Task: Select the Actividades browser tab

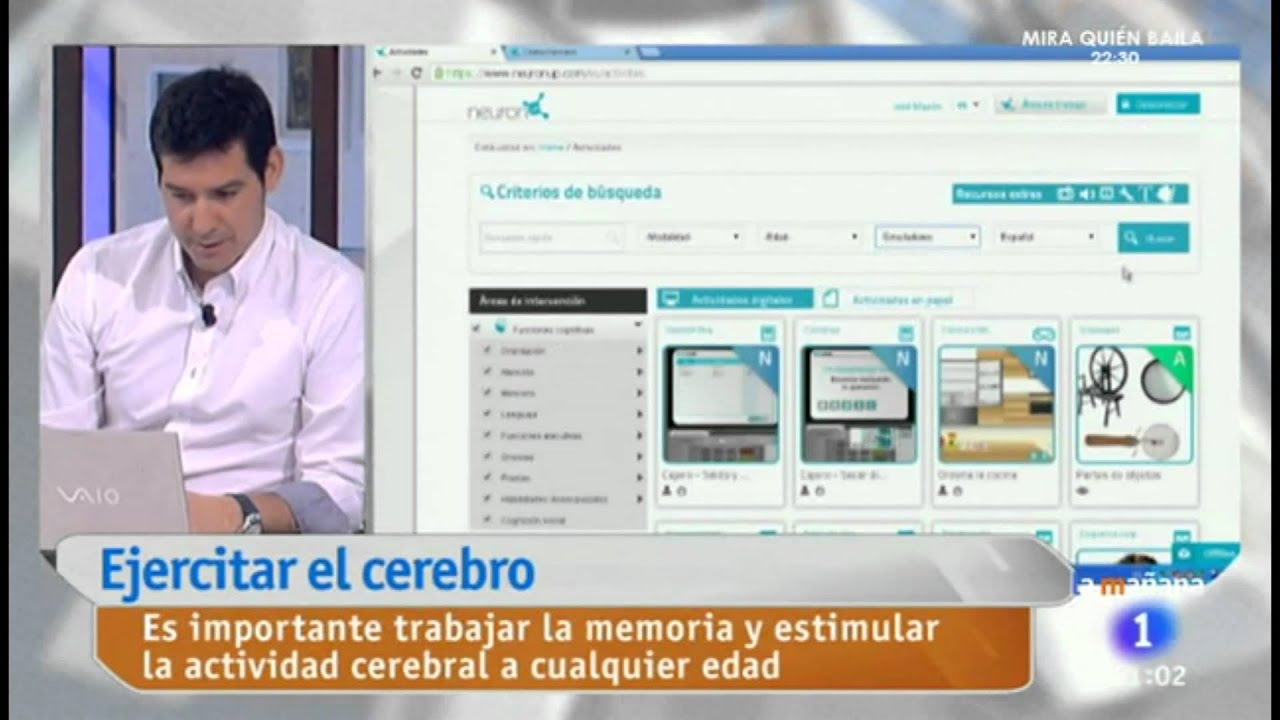Action: pos(436,51)
